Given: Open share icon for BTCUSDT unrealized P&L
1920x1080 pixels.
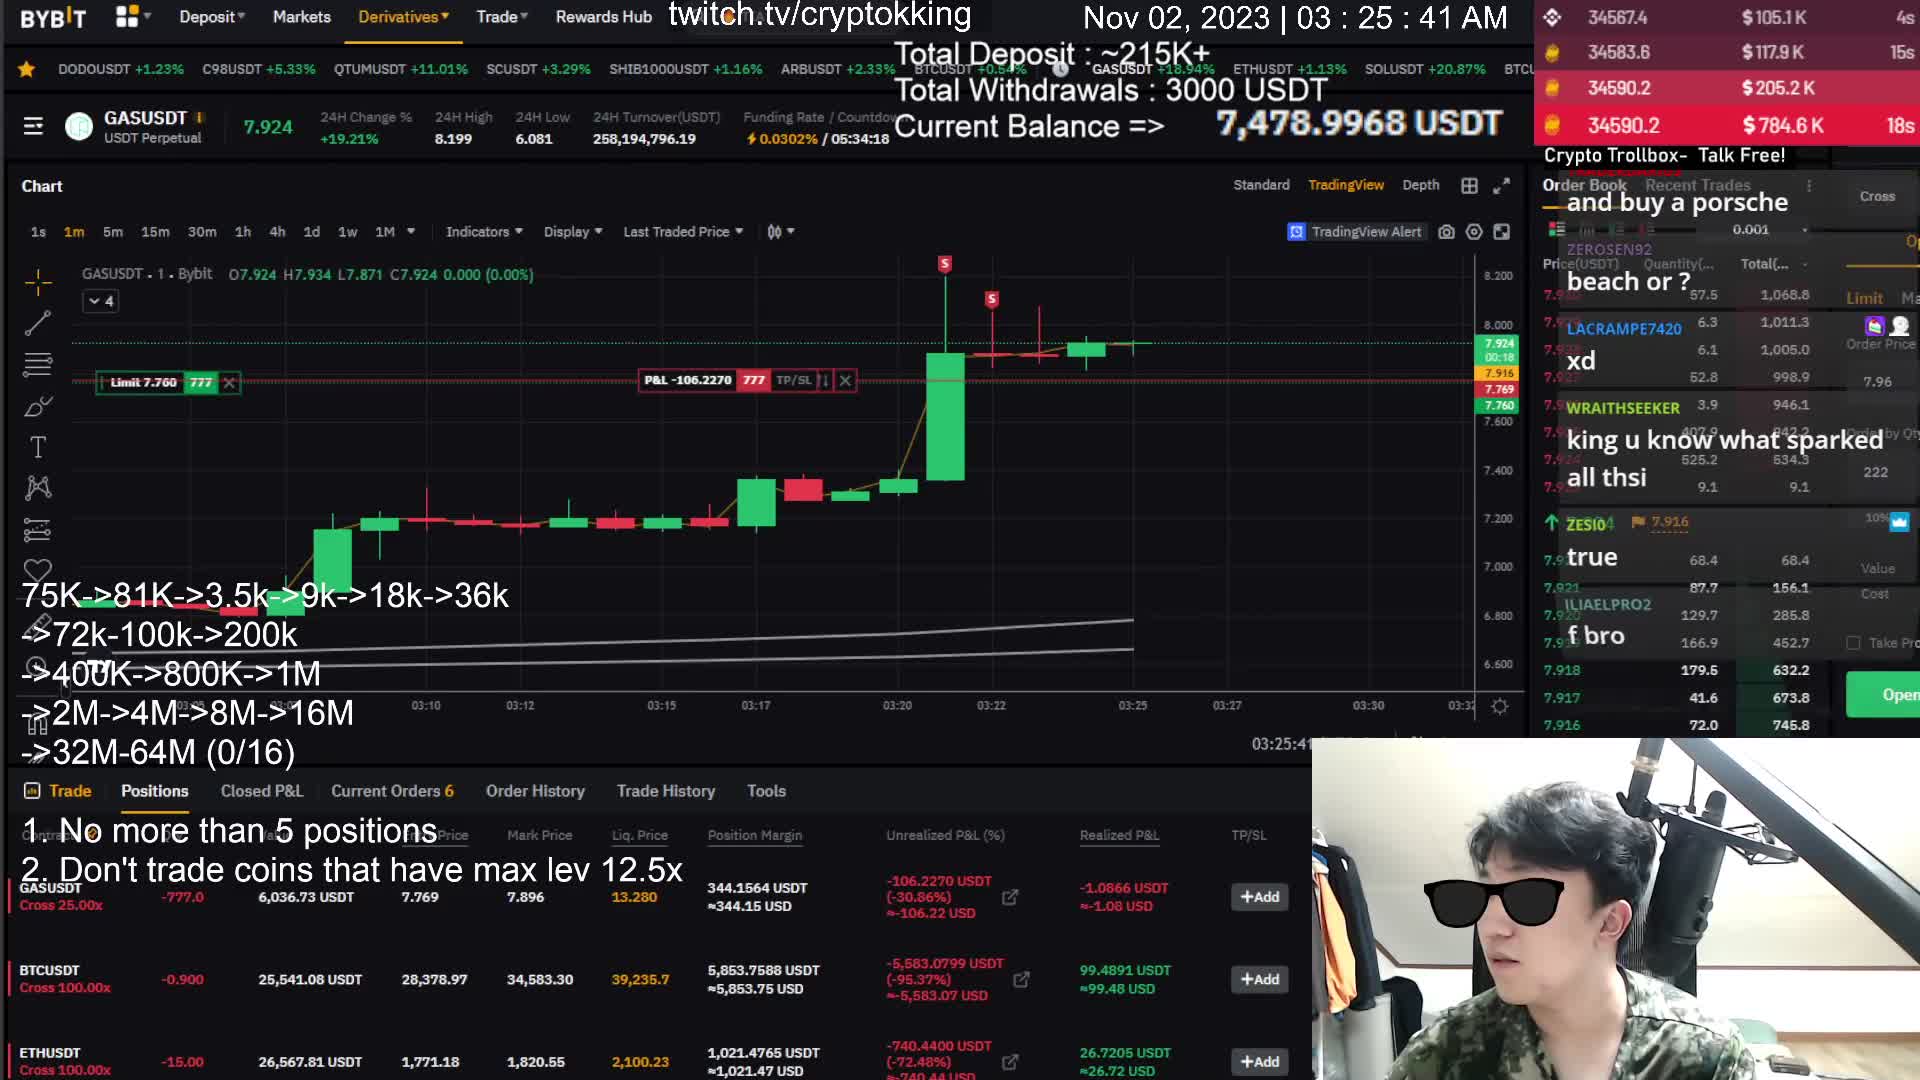Looking at the screenshot, I should point(1021,979).
